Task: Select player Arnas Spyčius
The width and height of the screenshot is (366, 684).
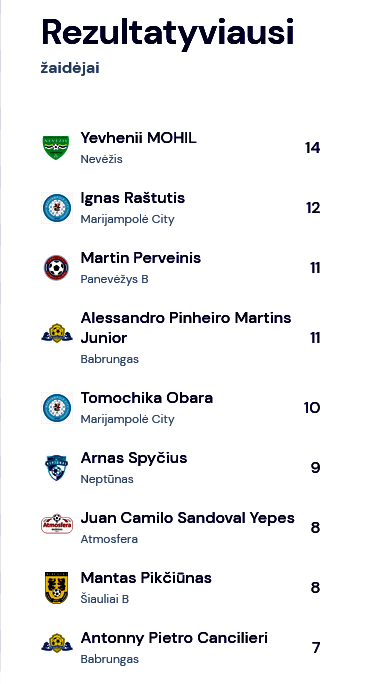Action: pyautogui.click(x=134, y=458)
